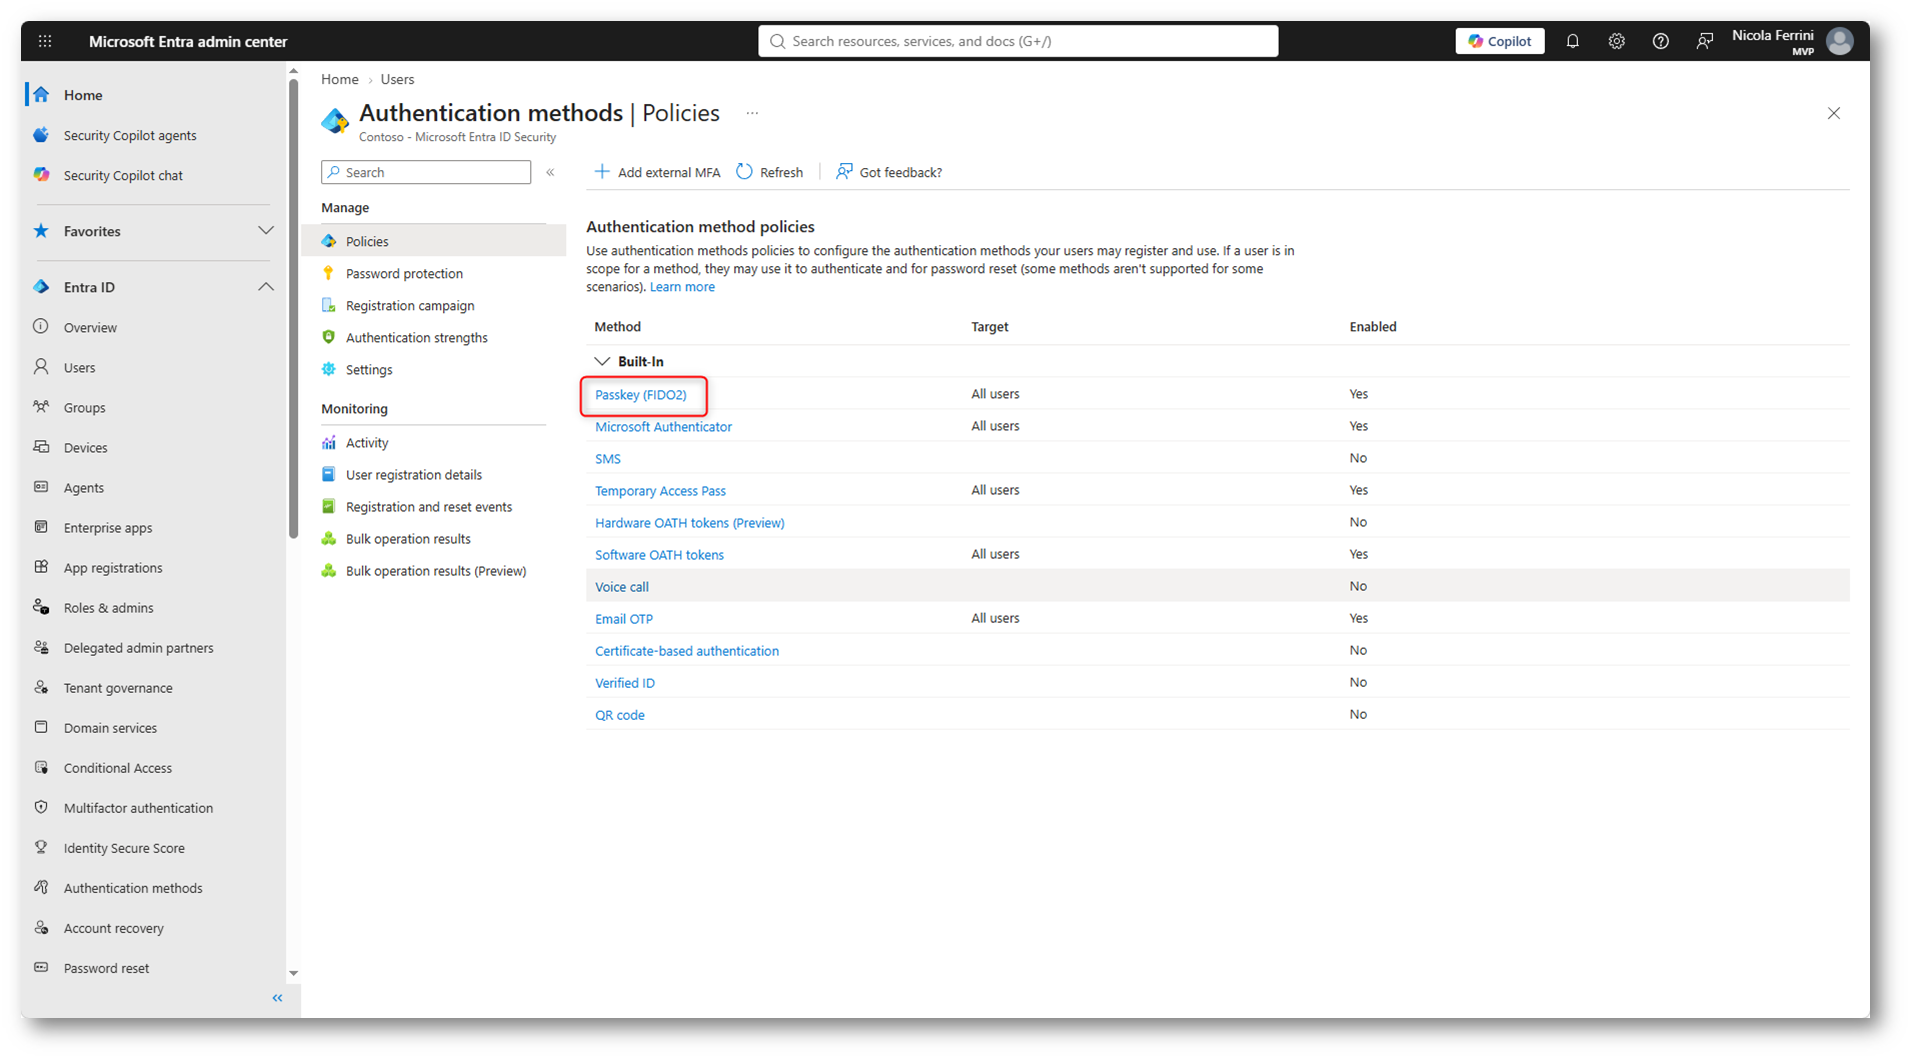The width and height of the screenshot is (1912, 1060).
Task: Open Bulk operation results (Preview)
Action: click(x=436, y=571)
